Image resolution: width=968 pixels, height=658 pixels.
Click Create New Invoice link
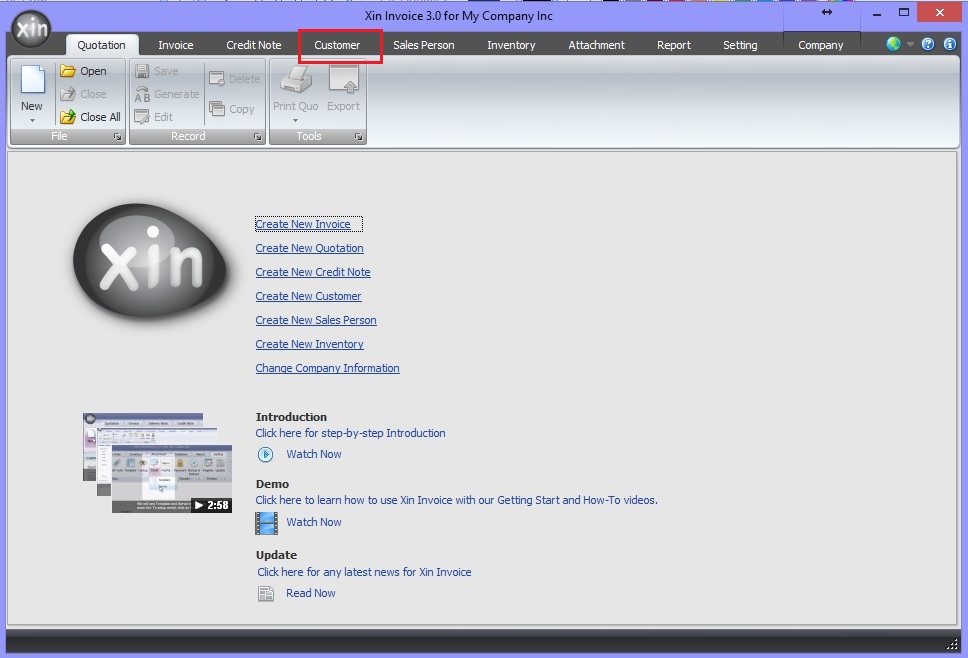point(302,224)
